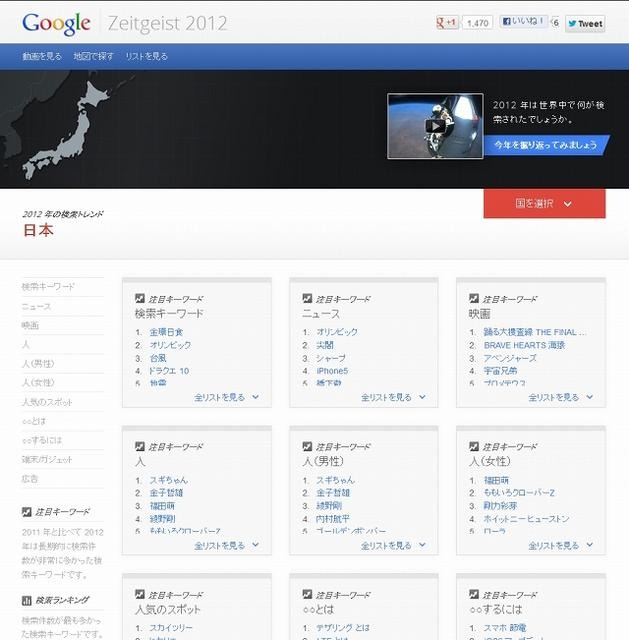
Task: Open 金環日食 in 検索キーワード list
Action: (x=166, y=332)
